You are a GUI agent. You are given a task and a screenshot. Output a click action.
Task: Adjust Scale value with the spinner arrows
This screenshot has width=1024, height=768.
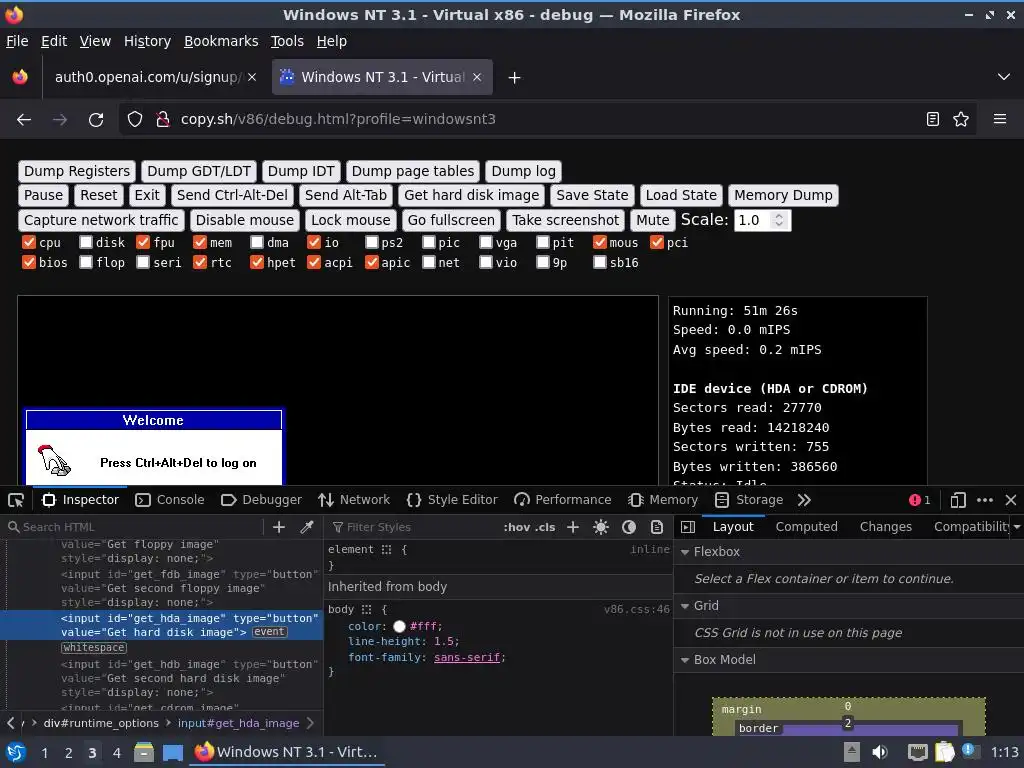click(778, 220)
